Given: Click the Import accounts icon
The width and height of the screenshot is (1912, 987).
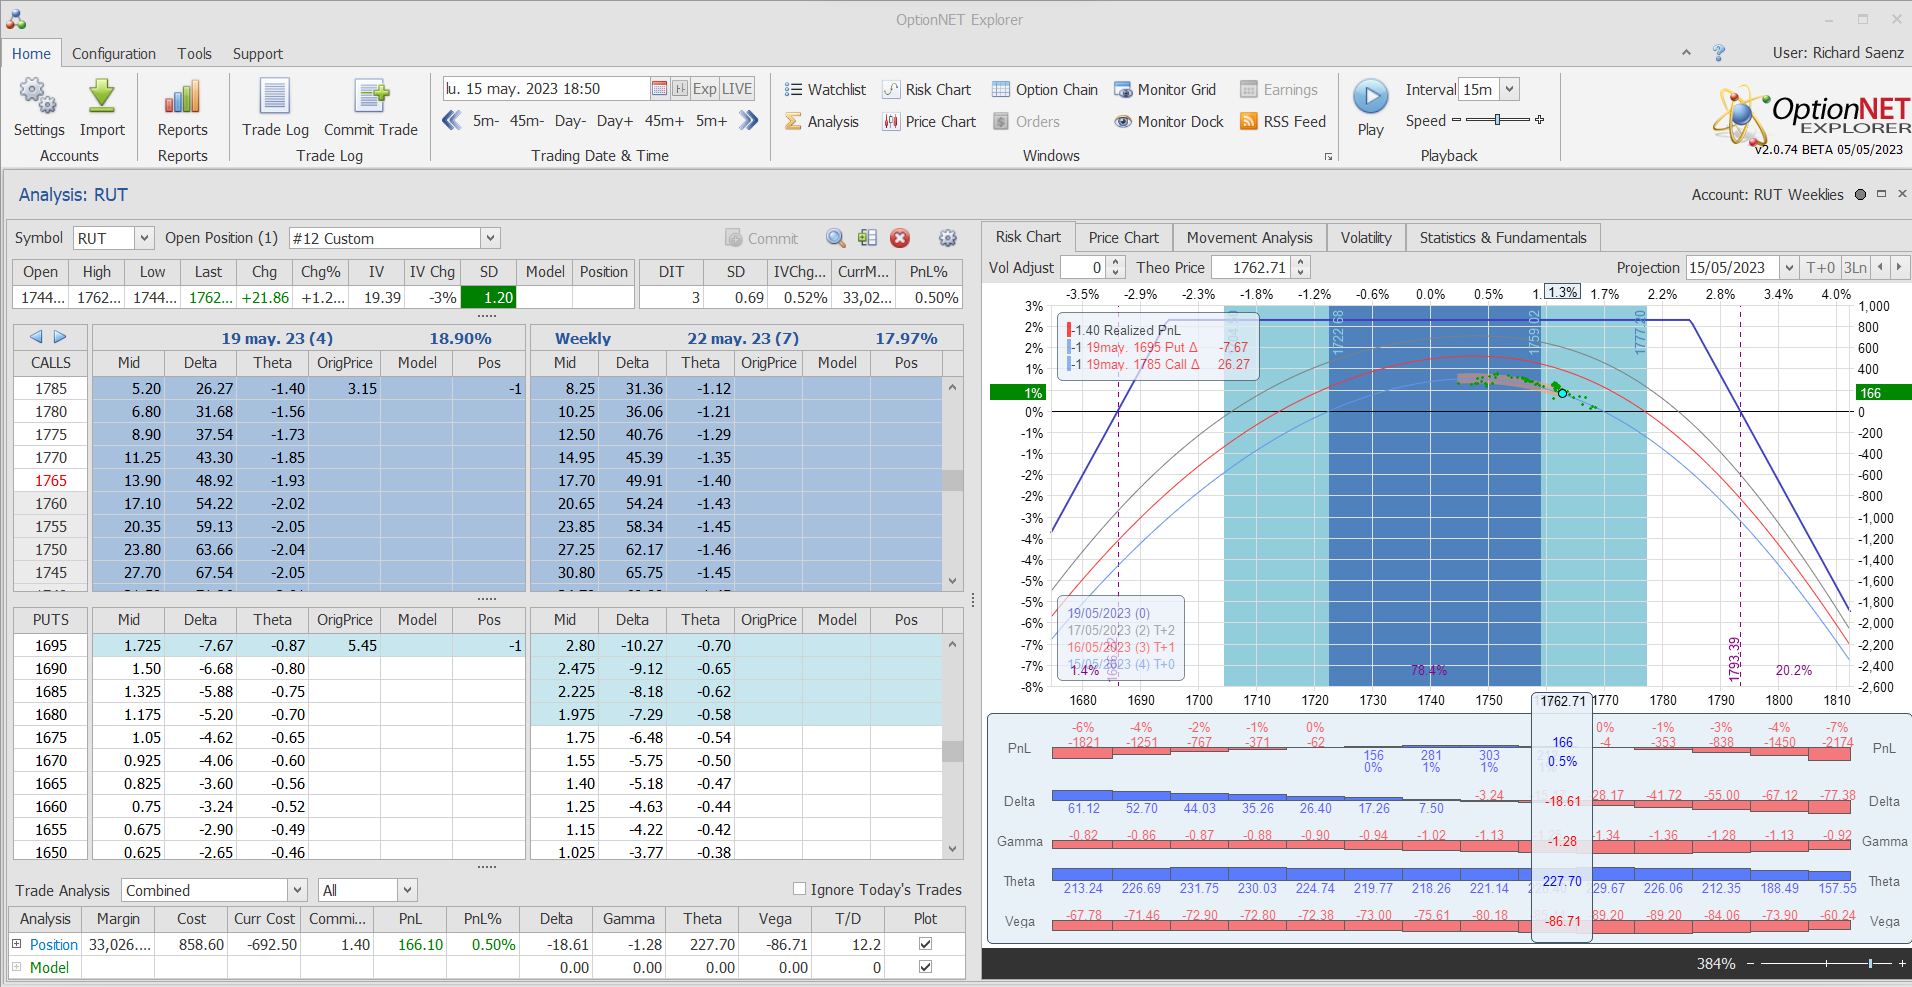Looking at the screenshot, I should point(102,107).
